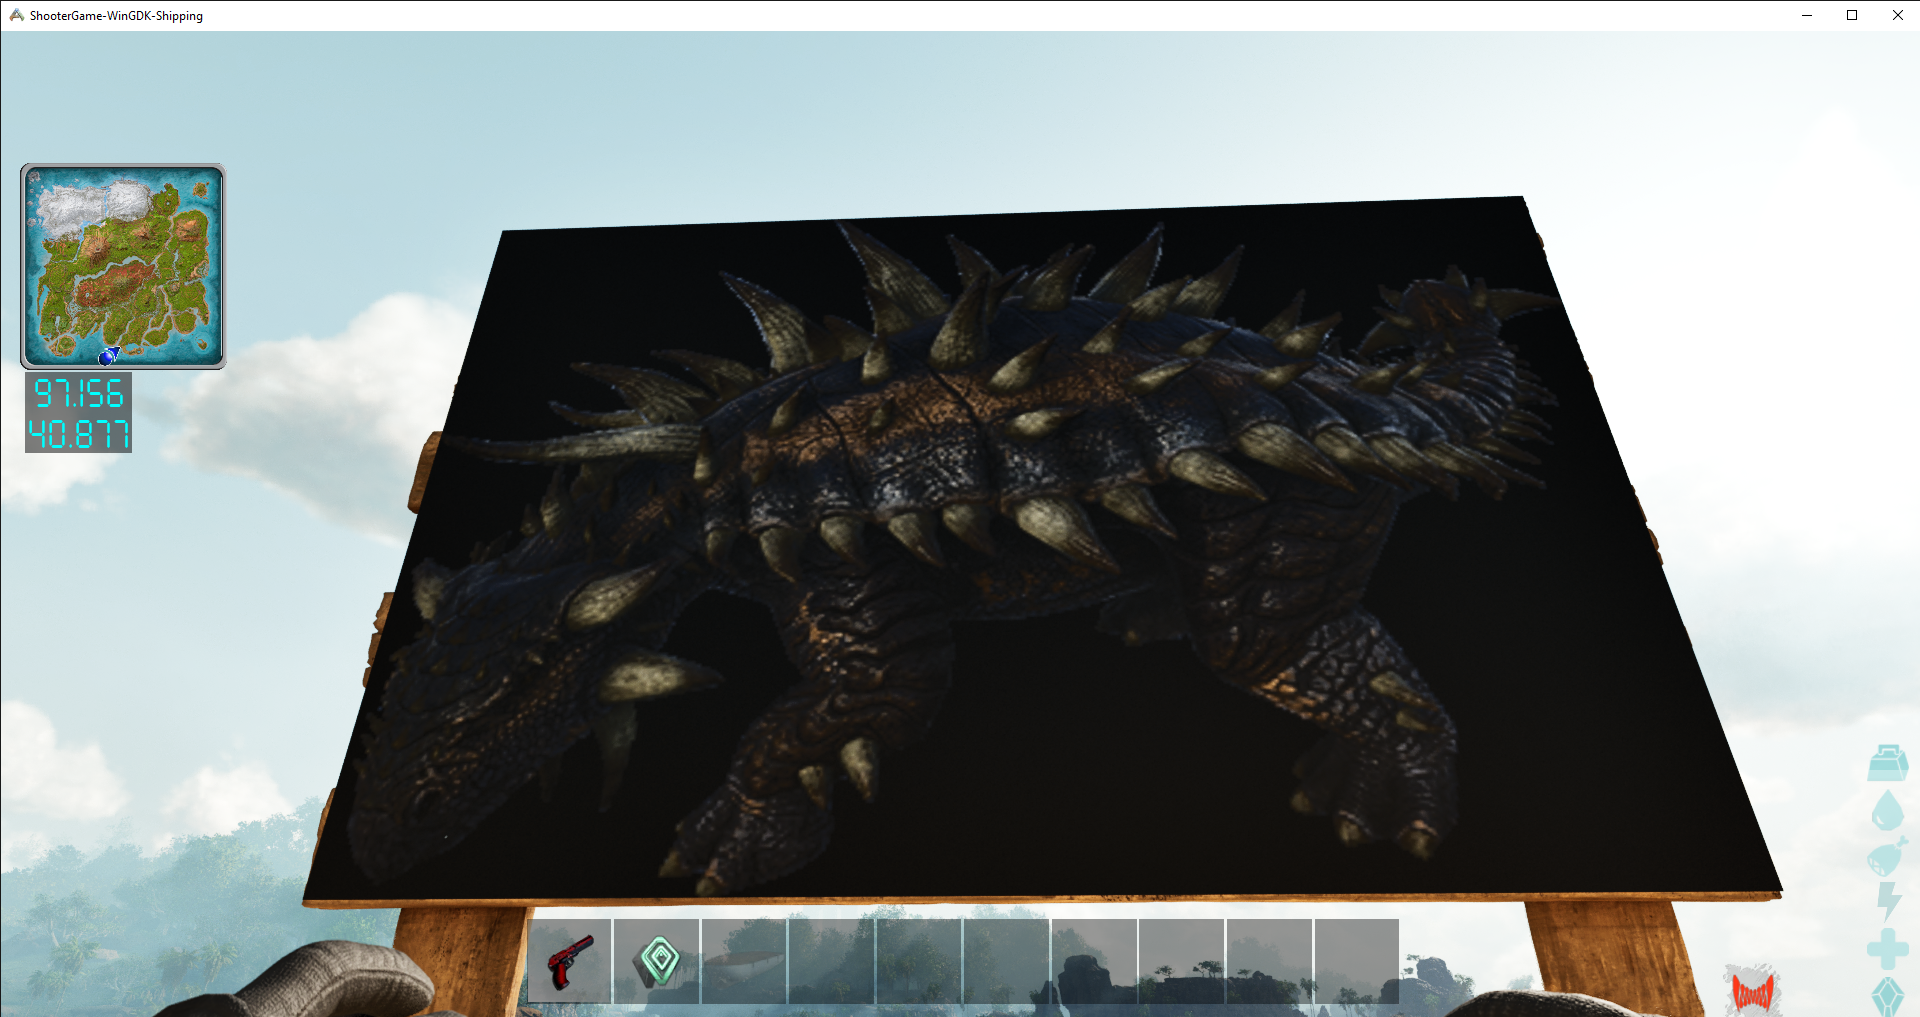
Task: Minimize the ShooterGame window
Action: pyautogui.click(x=1807, y=15)
